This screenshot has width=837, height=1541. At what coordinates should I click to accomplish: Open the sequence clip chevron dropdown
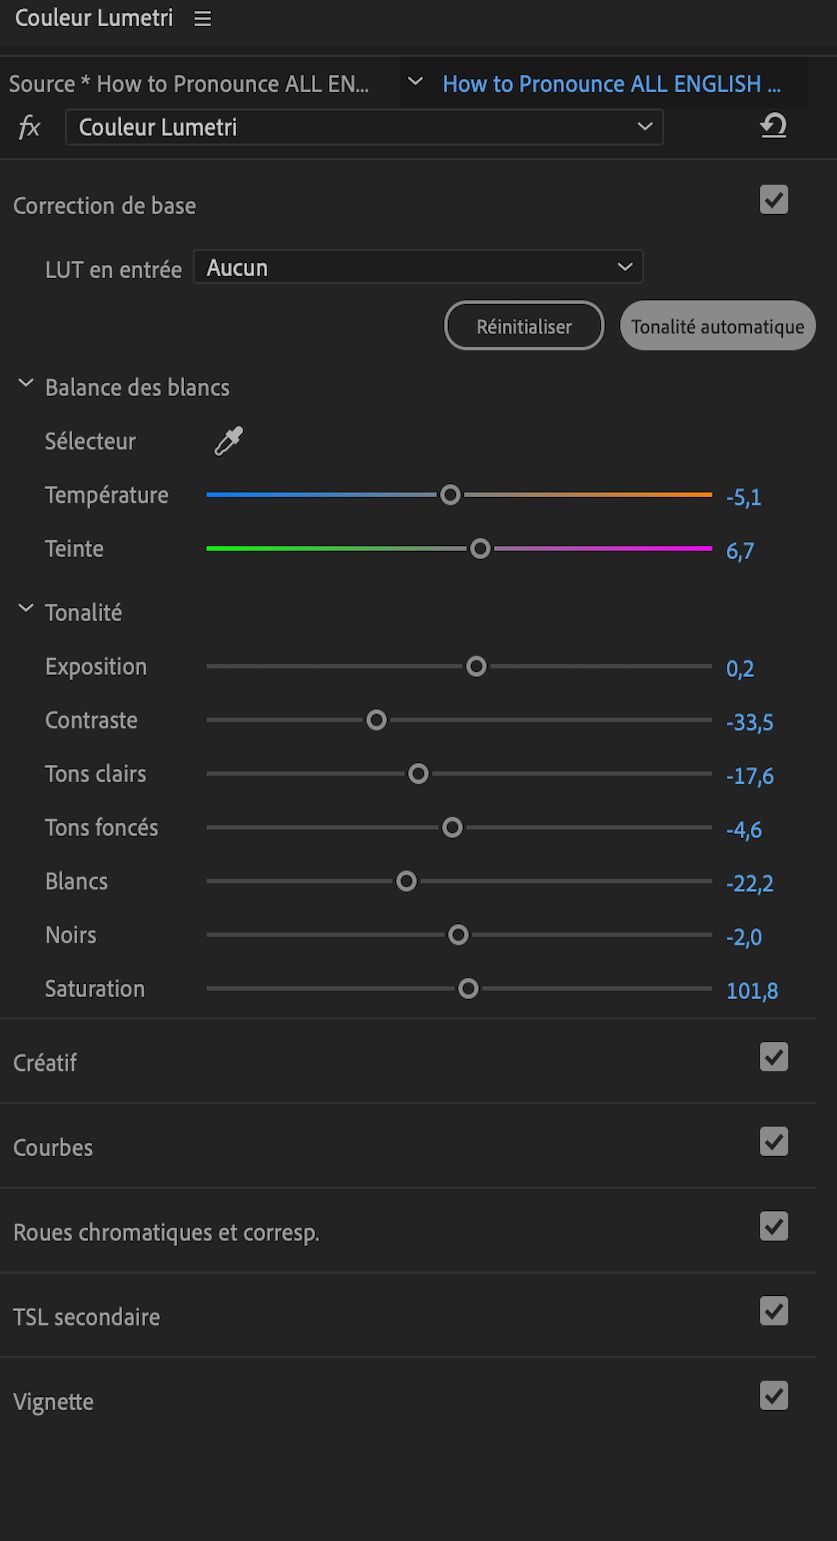click(416, 83)
